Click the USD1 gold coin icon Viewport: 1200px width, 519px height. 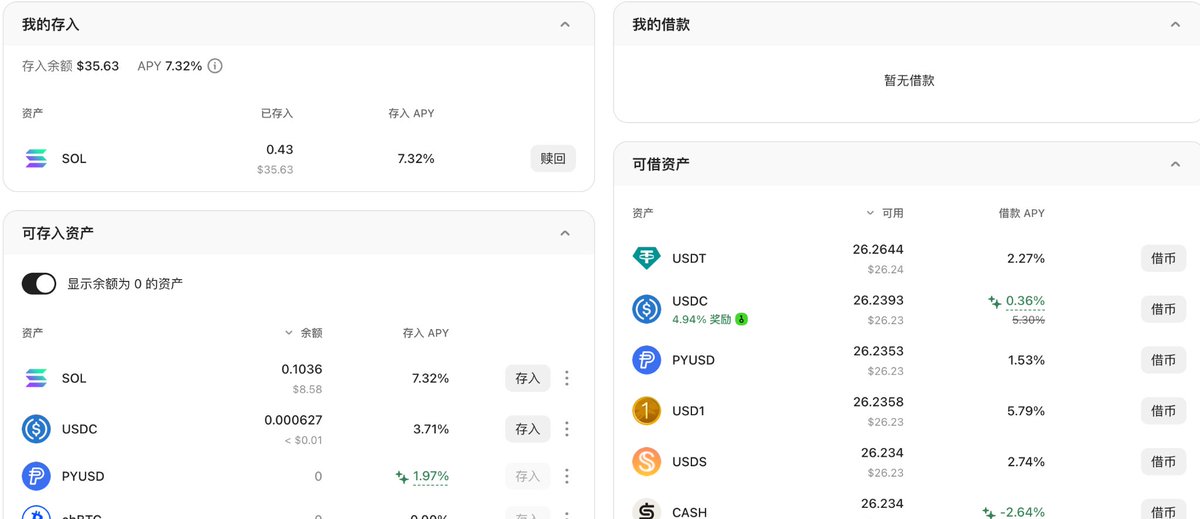point(647,411)
